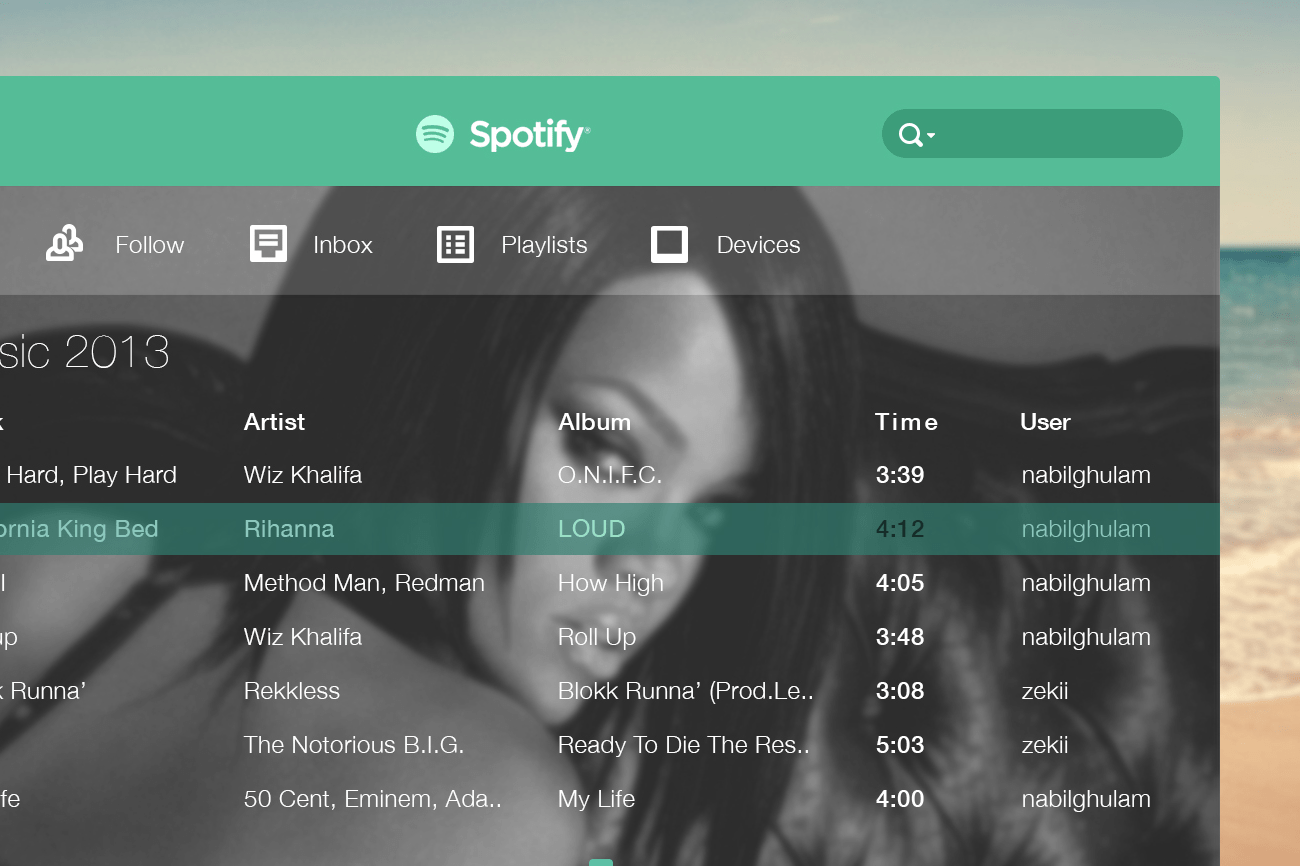
Task: Click the Playlists list icon
Action: point(455,244)
